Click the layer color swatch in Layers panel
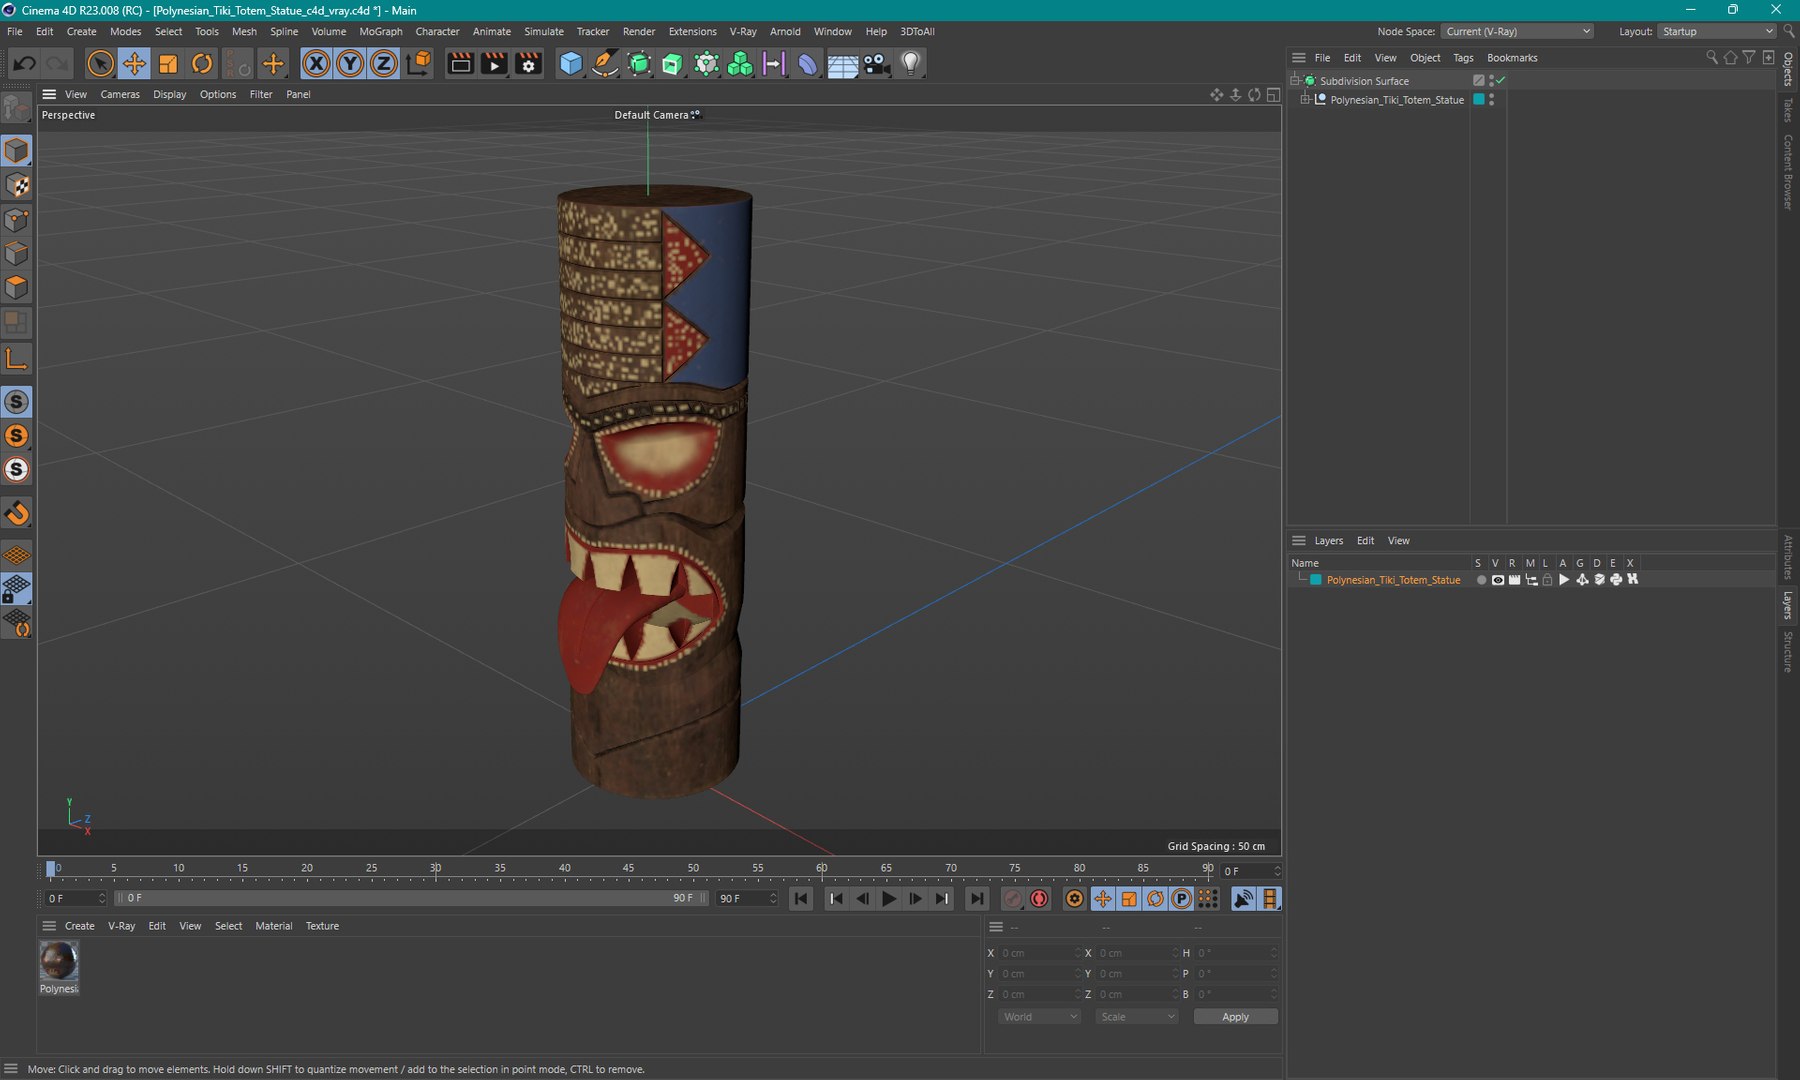The height and width of the screenshot is (1080, 1800). coord(1316,580)
